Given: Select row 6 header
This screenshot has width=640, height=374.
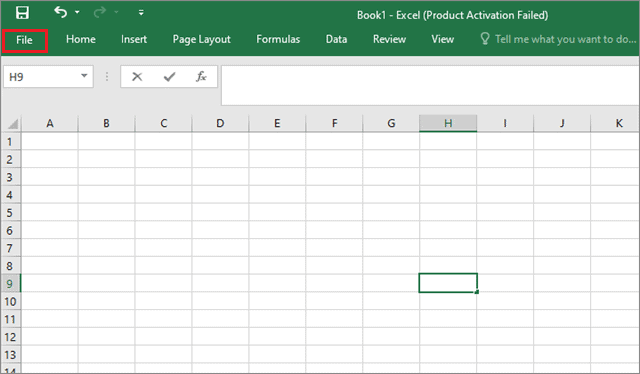Looking at the screenshot, I should pyautogui.click(x=10, y=230).
